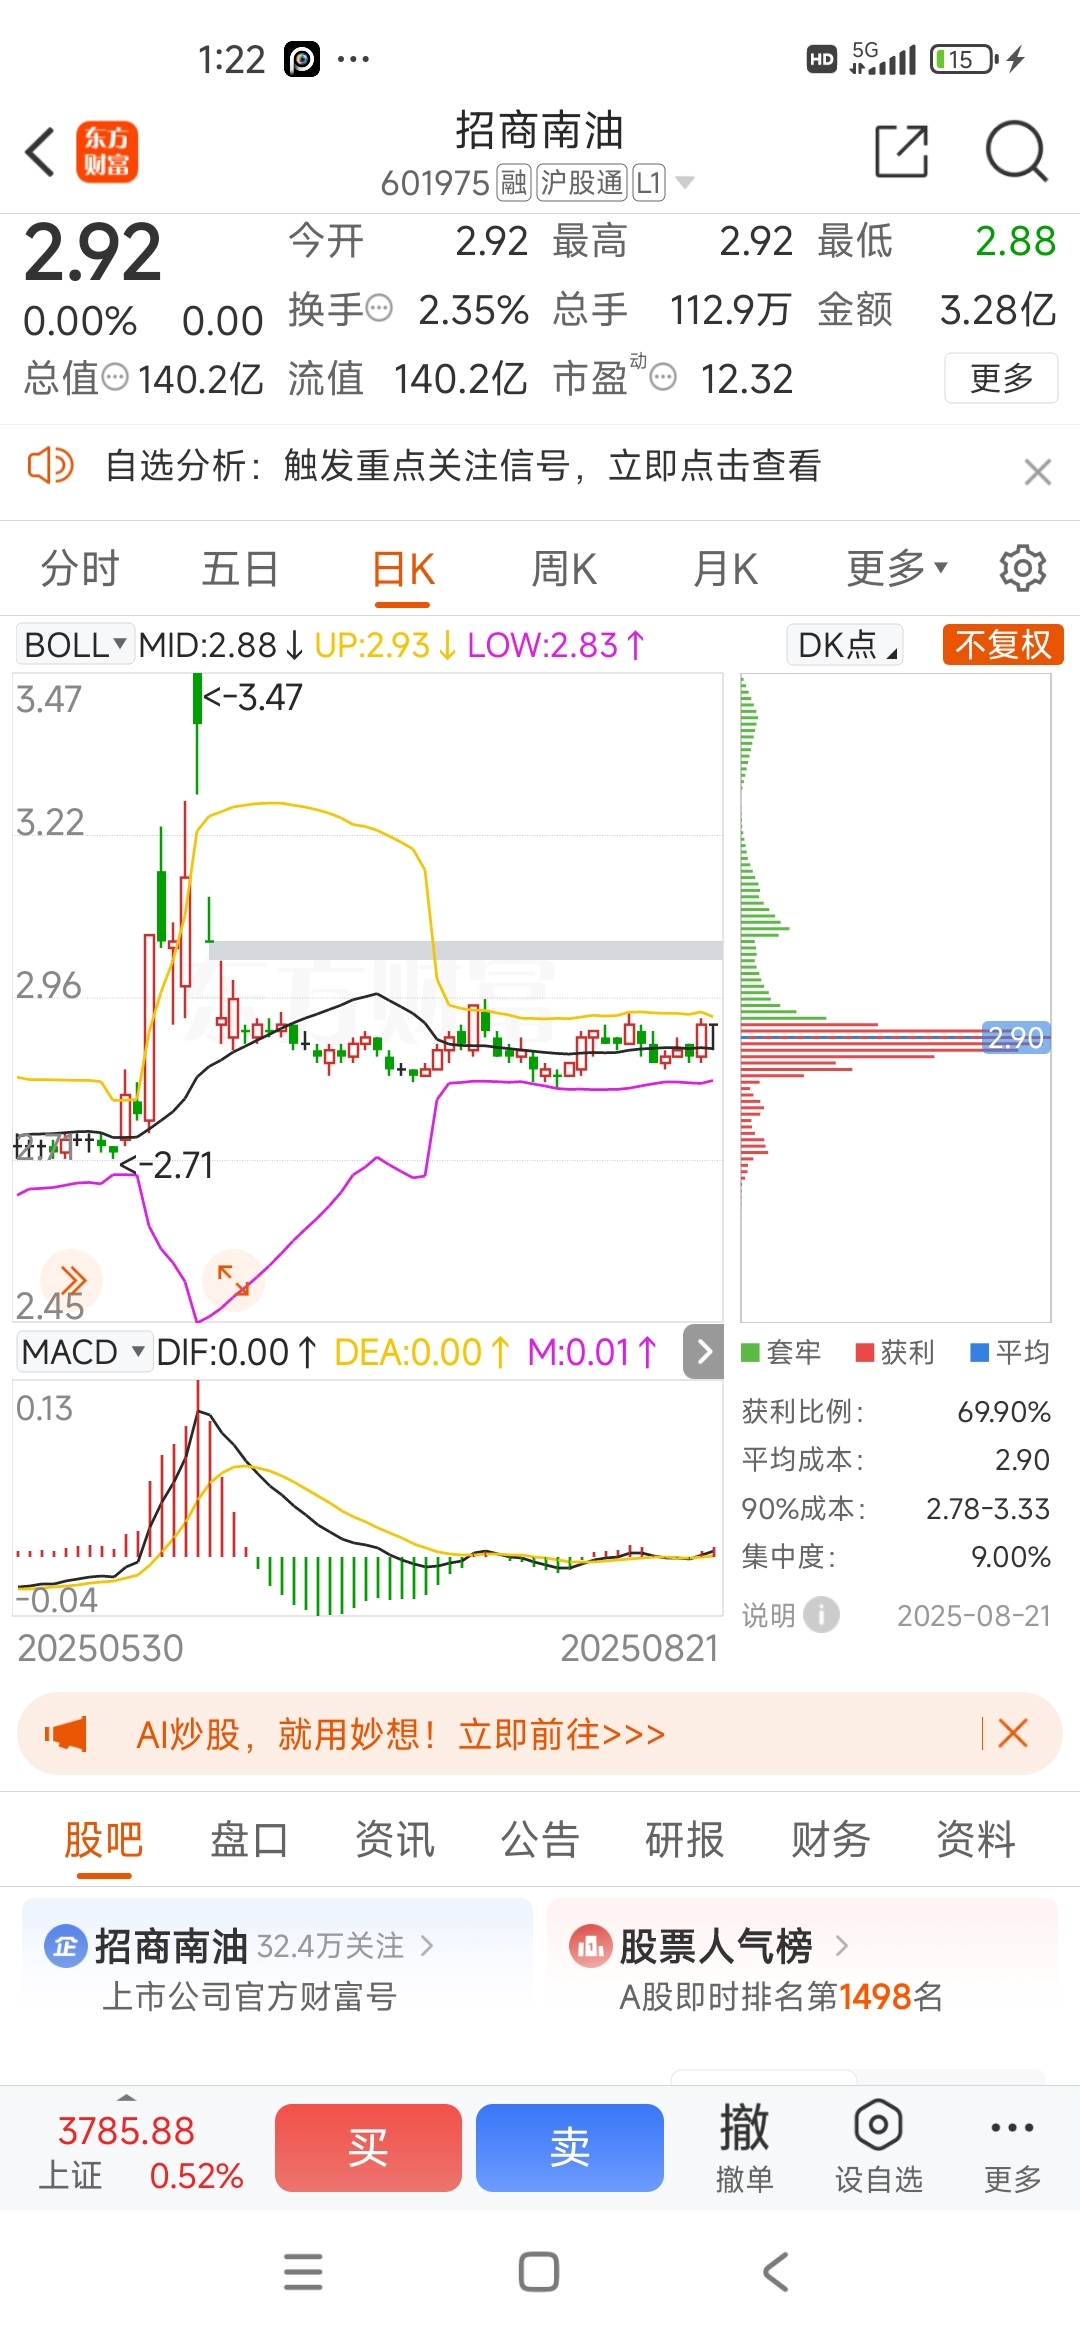Switch to the 周K chart tab
The width and height of the screenshot is (1080, 2340).
click(x=564, y=569)
